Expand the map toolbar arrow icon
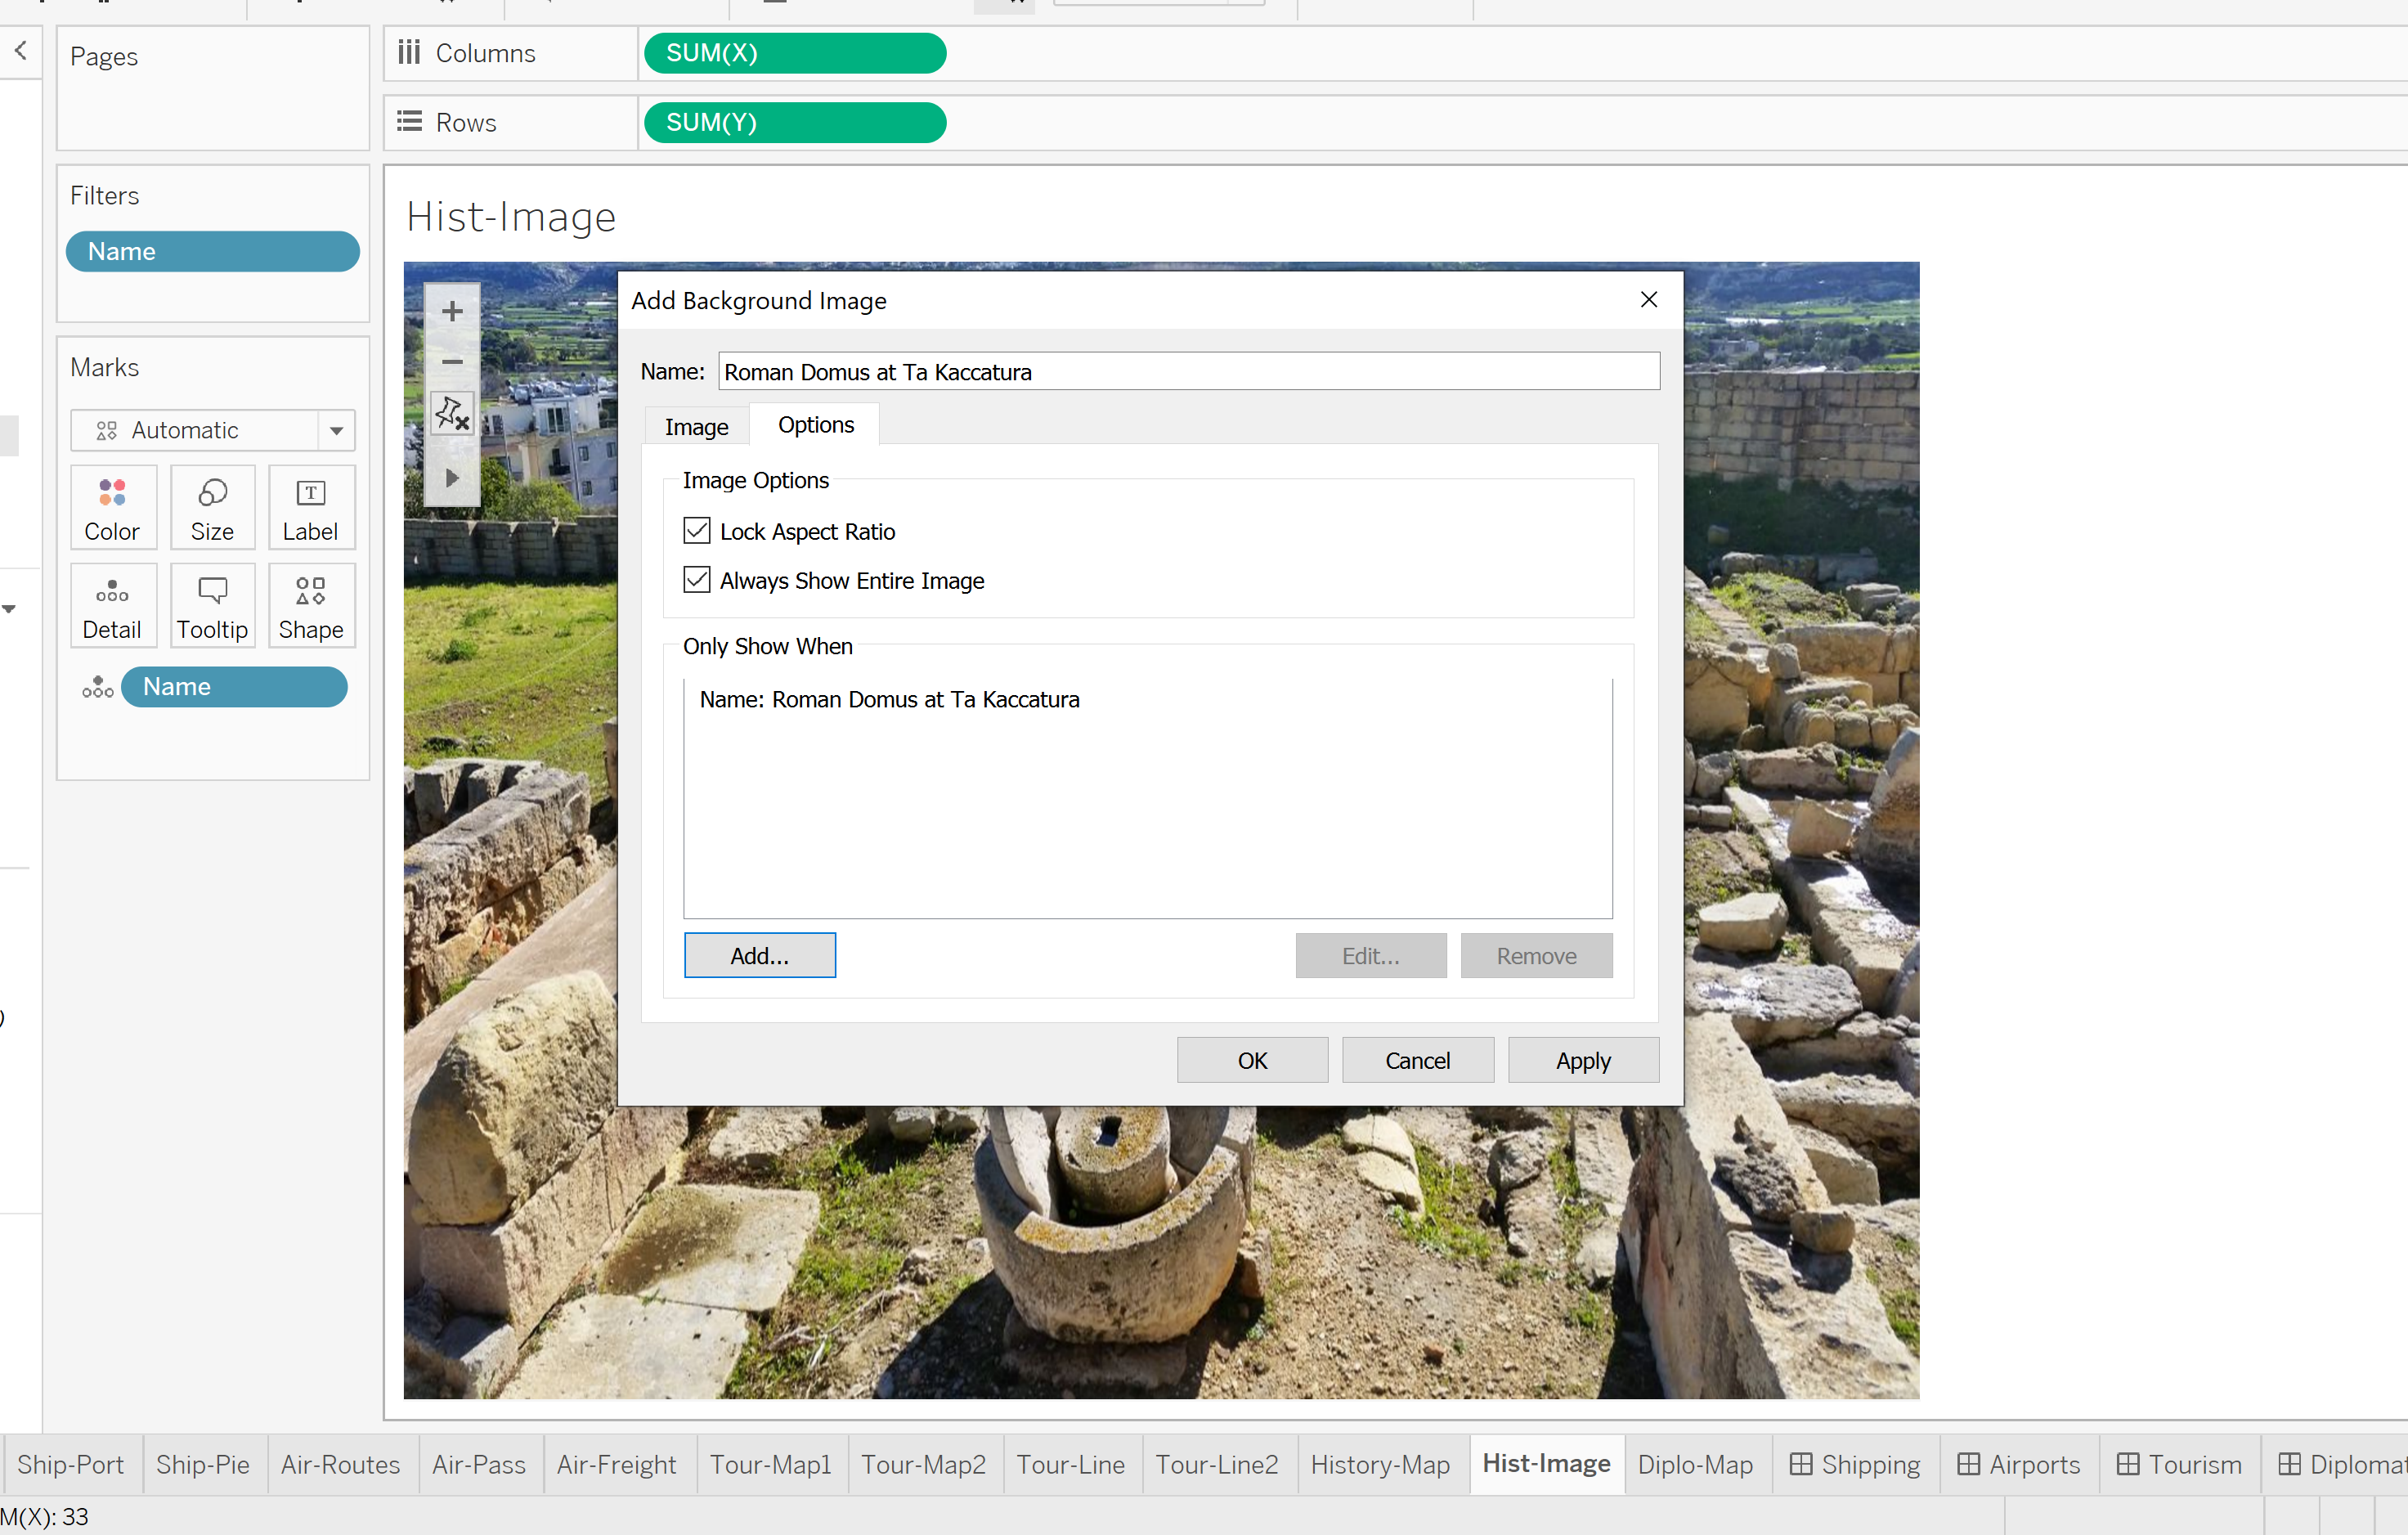This screenshot has width=2408, height=1535. pos(452,478)
